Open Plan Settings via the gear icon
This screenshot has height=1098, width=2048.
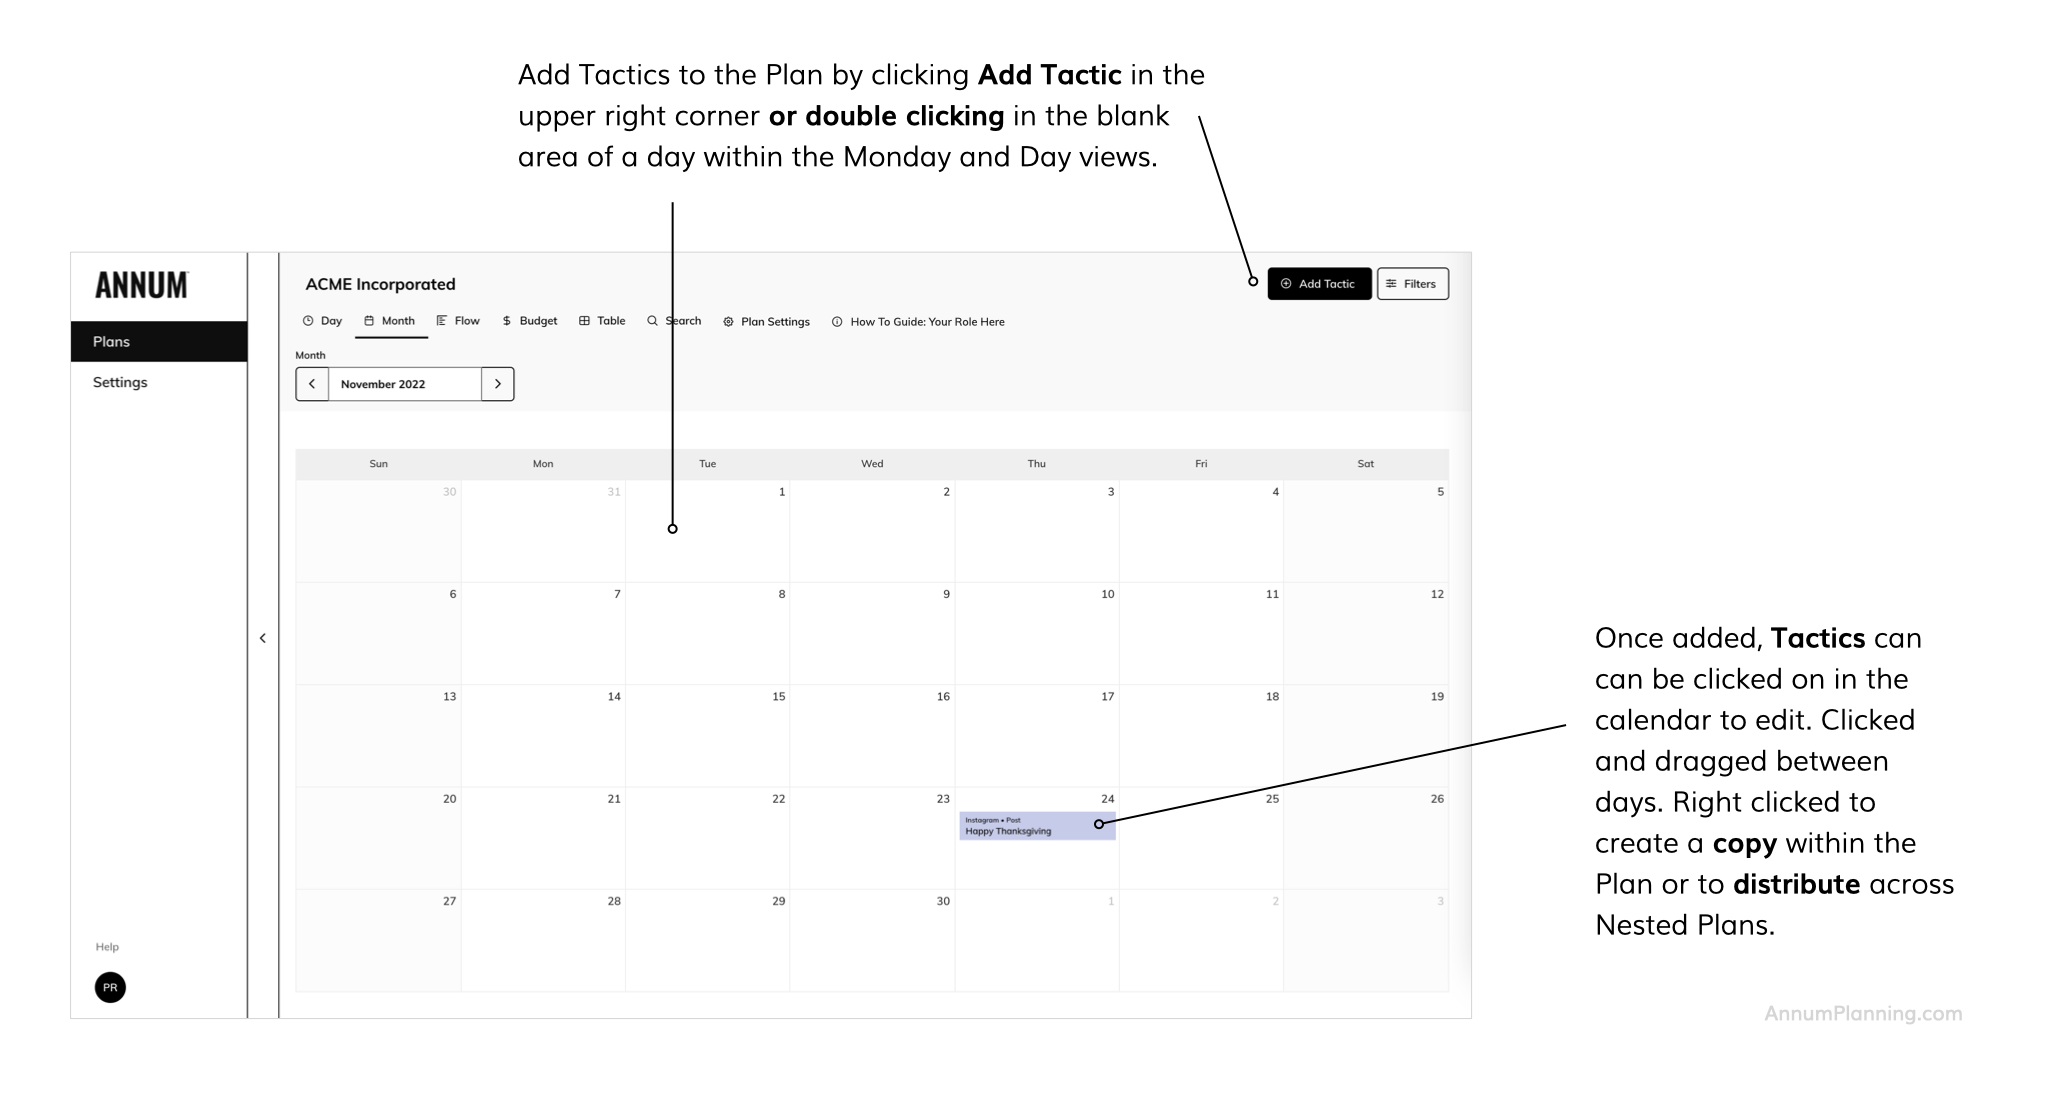729,322
